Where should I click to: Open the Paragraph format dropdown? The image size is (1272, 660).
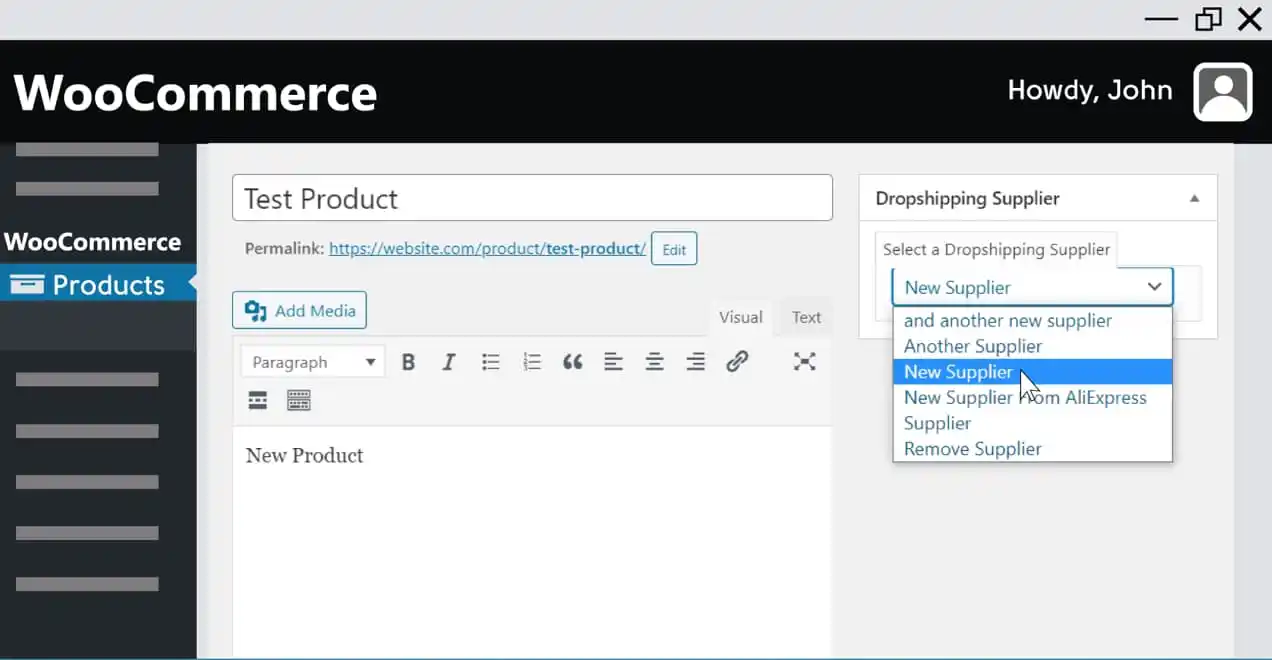[x=313, y=362]
